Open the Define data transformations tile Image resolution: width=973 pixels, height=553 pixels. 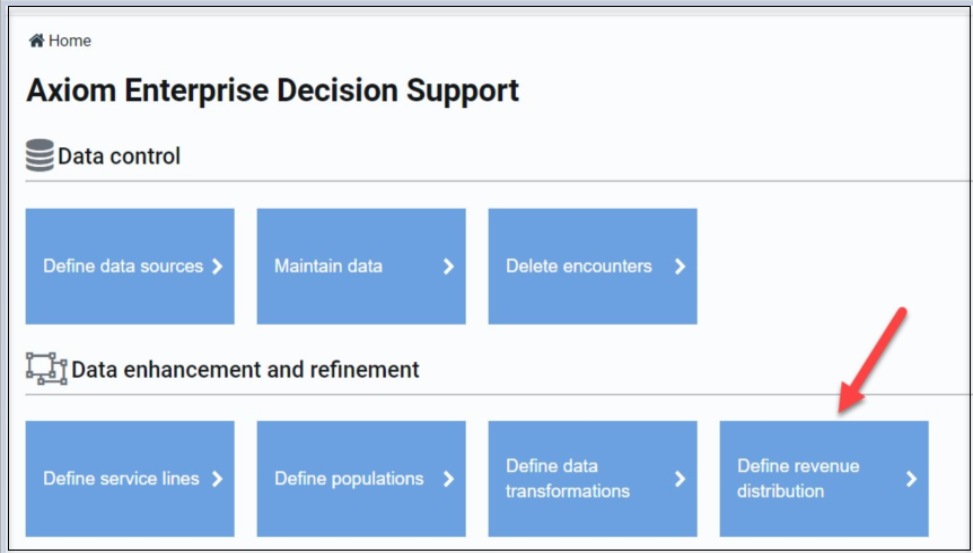coord(593,479)
